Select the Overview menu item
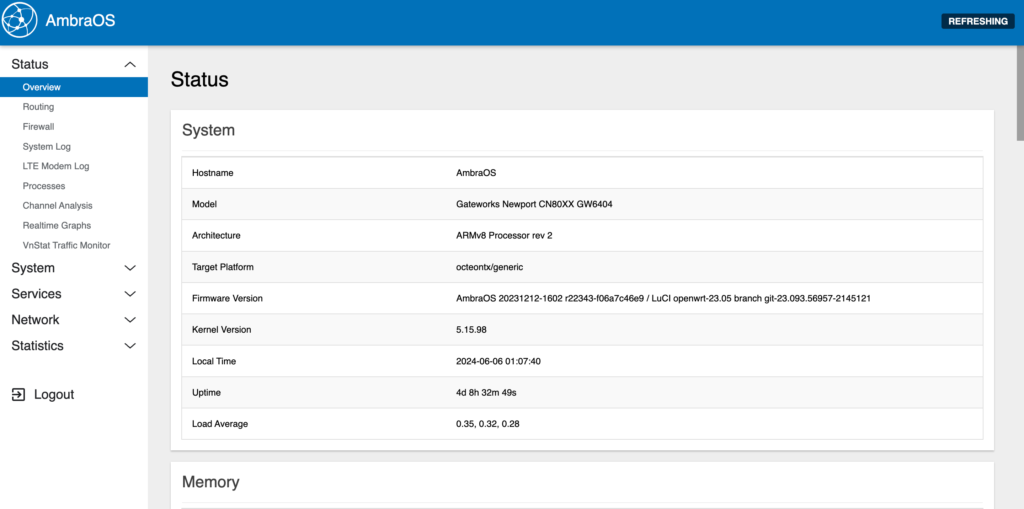This screenshot has width=1024, height=509. pos(74,87)
